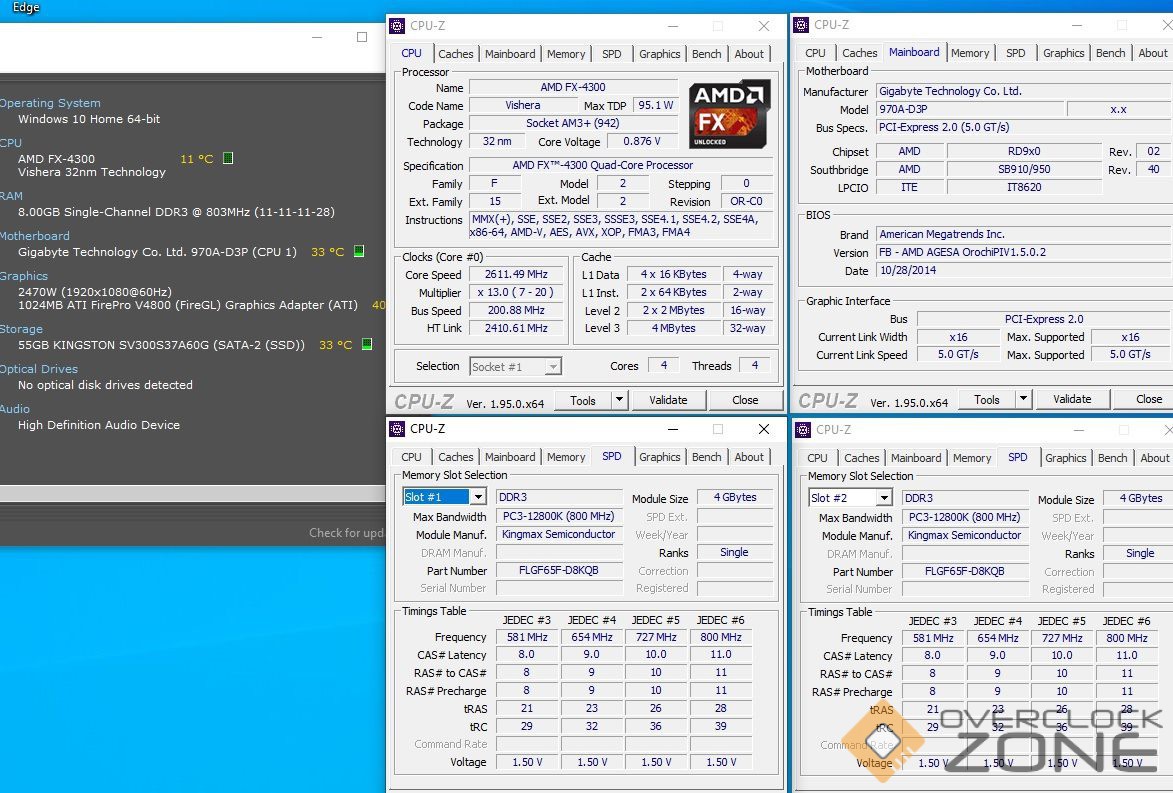Click PC3-12800K bandwidth field in Slot #2 window
This screenshot has height=793, width=1173.
965,517
